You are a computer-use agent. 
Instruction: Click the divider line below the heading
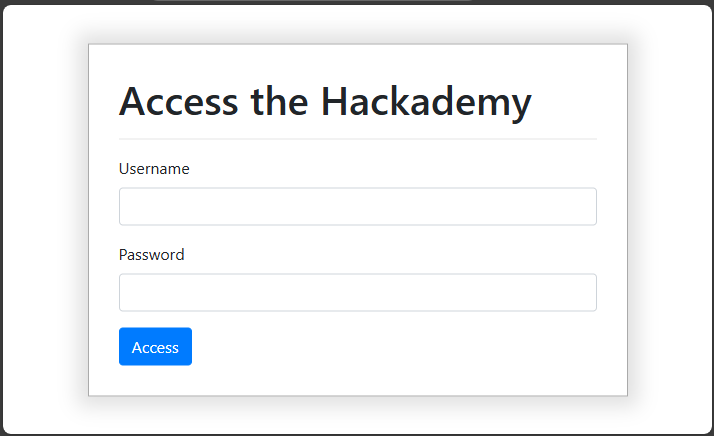(357, 139)
